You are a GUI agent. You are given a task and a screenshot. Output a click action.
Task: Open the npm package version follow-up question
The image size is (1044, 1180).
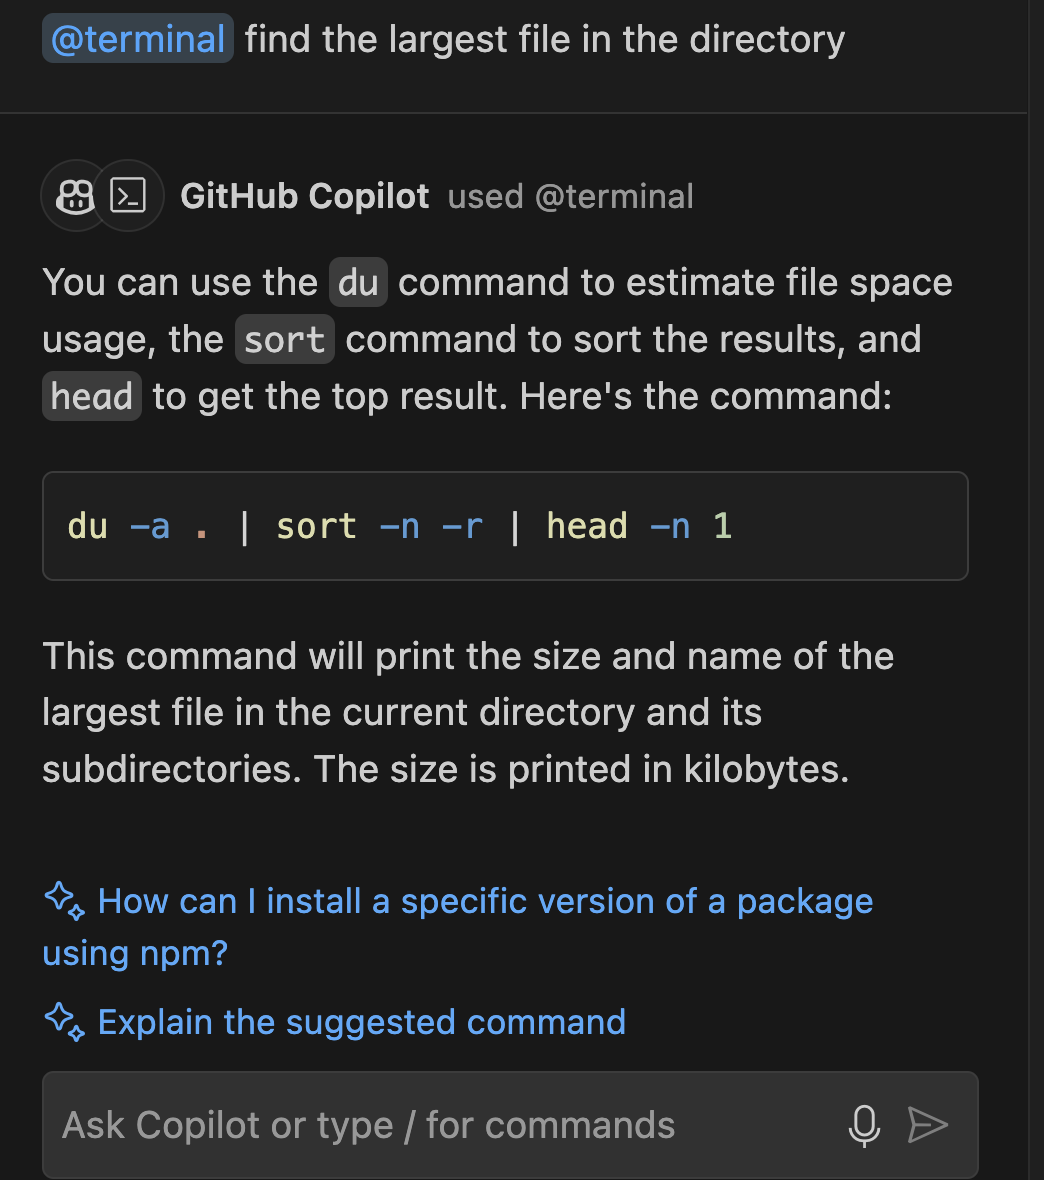[x=458, y=926]
